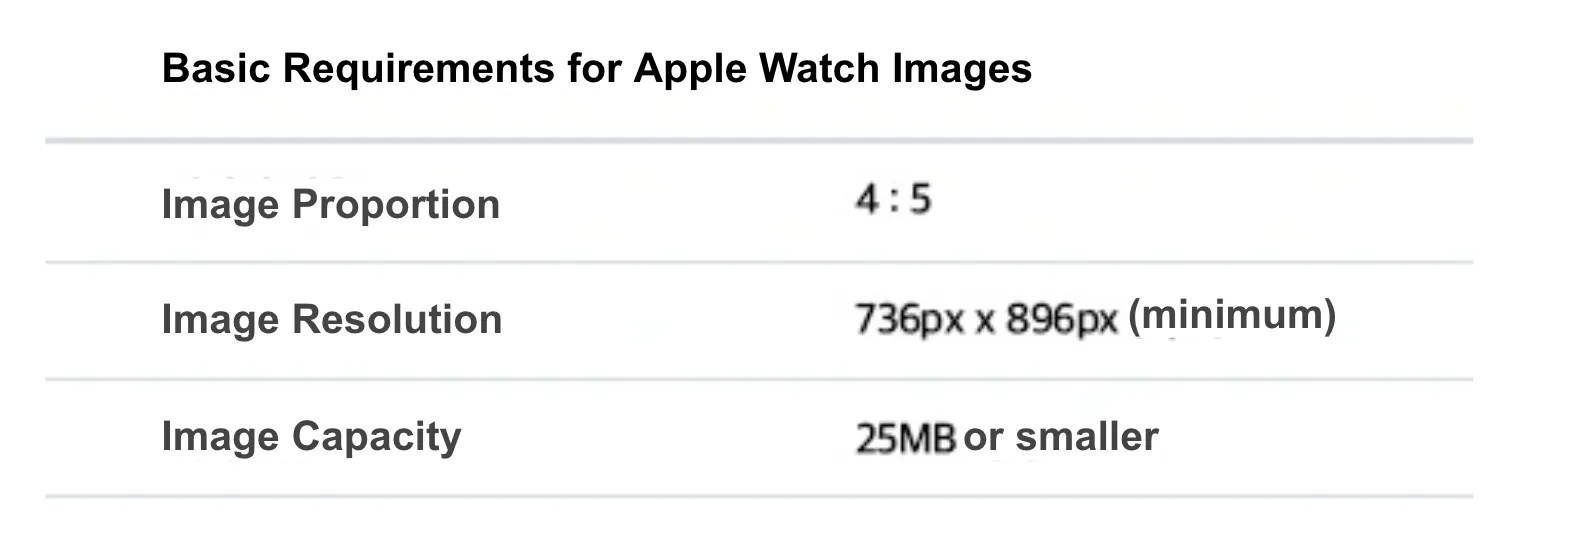Click the word Resolution in the second row
This screenshot has width=1582, height=556.
[x=397, y=320]
